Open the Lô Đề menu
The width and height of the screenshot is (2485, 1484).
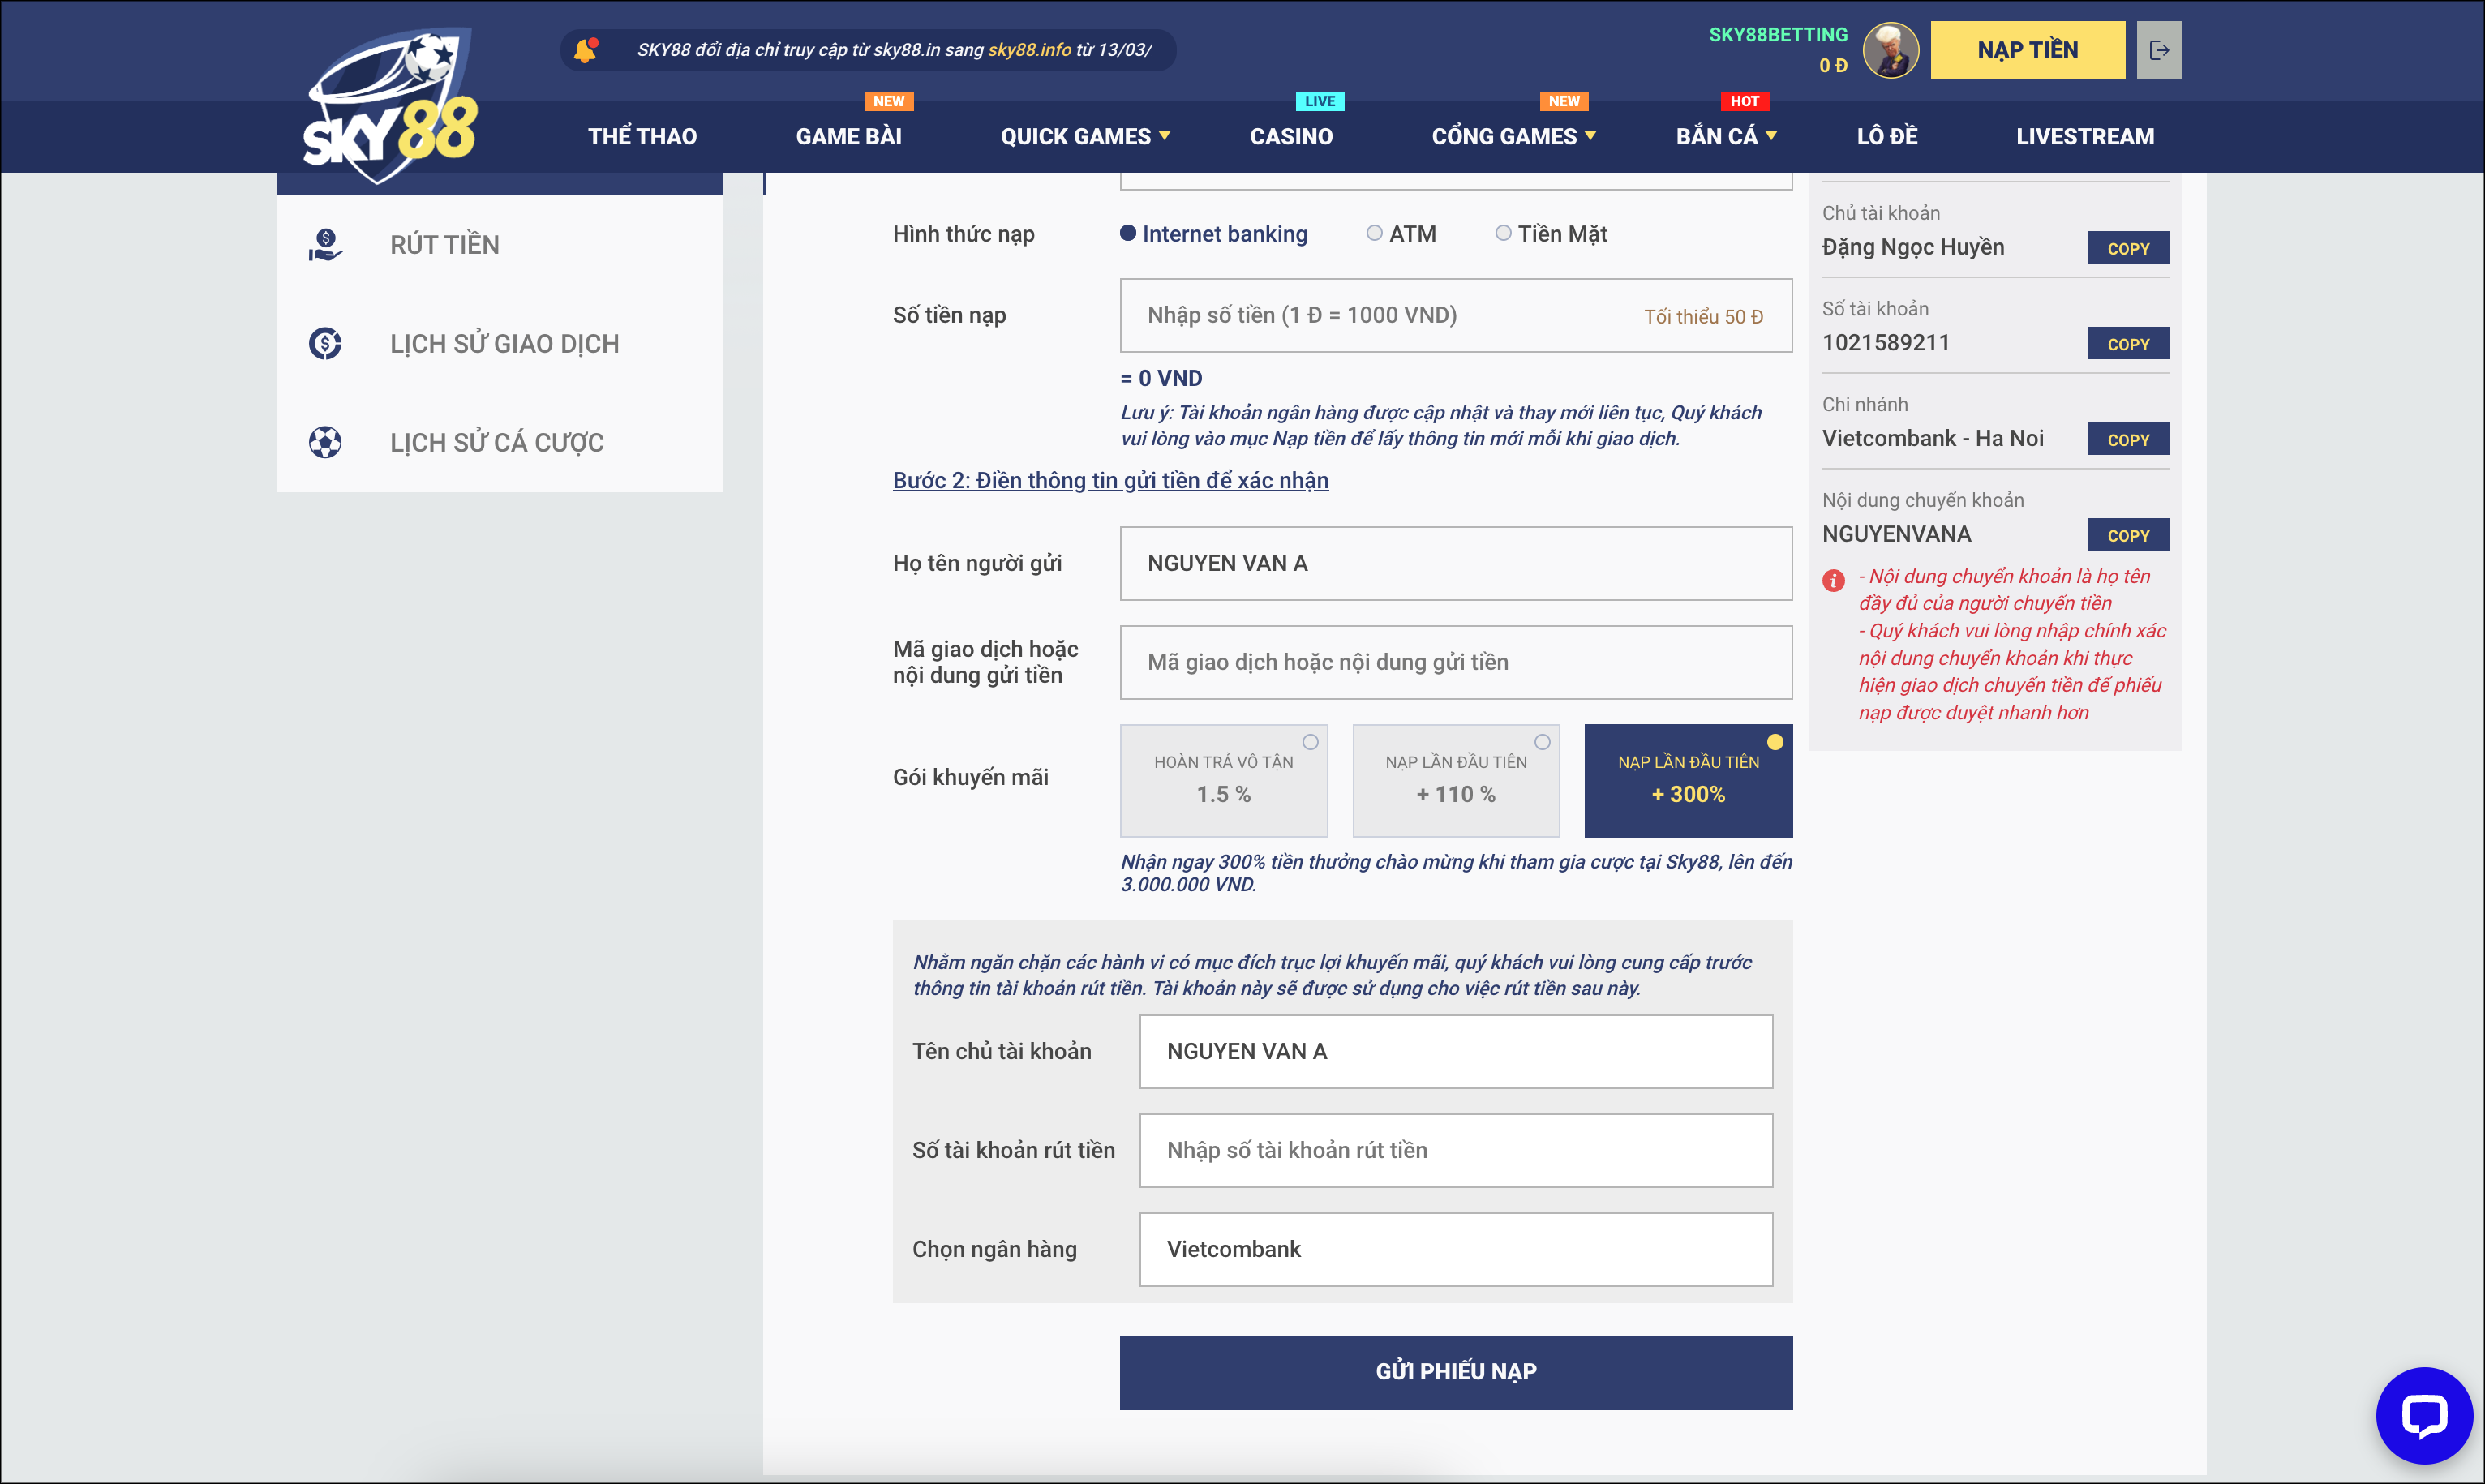pos(1887,136)
